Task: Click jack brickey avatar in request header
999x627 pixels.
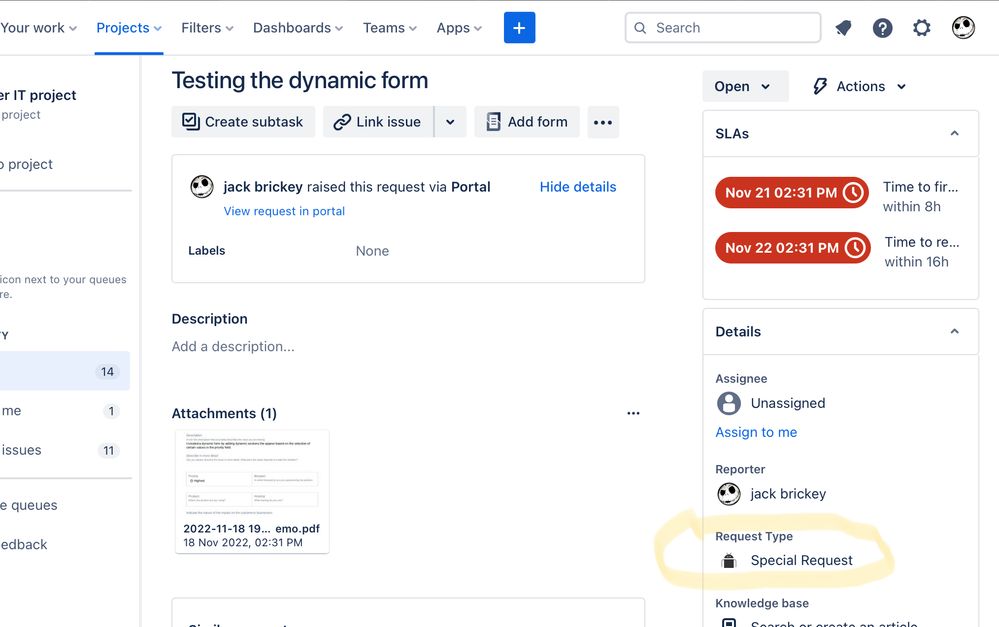Action: (202, 187)
